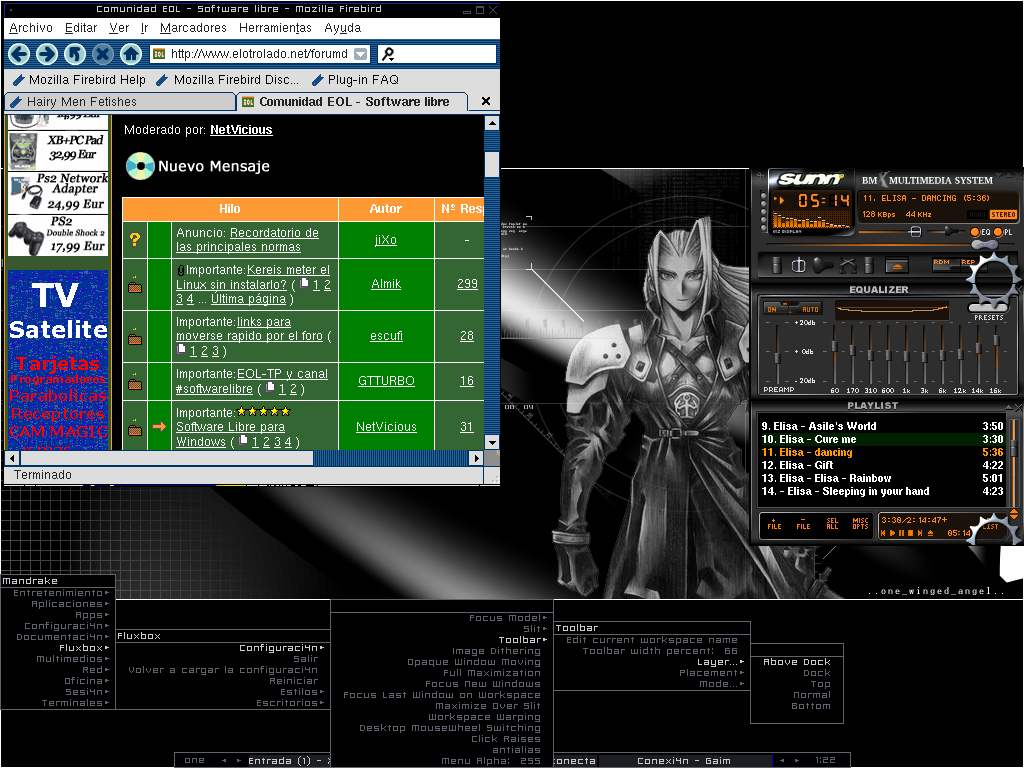
Task: Click the add file button in playlist
Action: pos(774,524)
